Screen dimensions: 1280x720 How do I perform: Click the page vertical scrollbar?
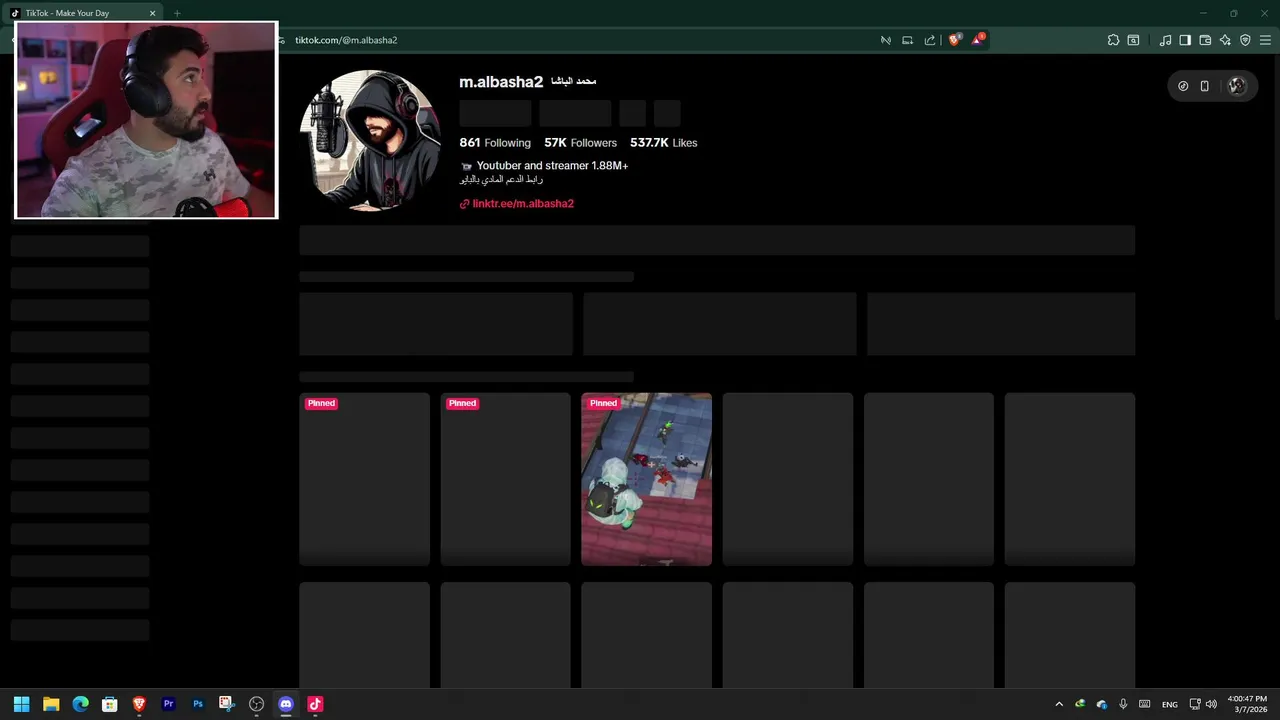click(x=1275, y=190)
